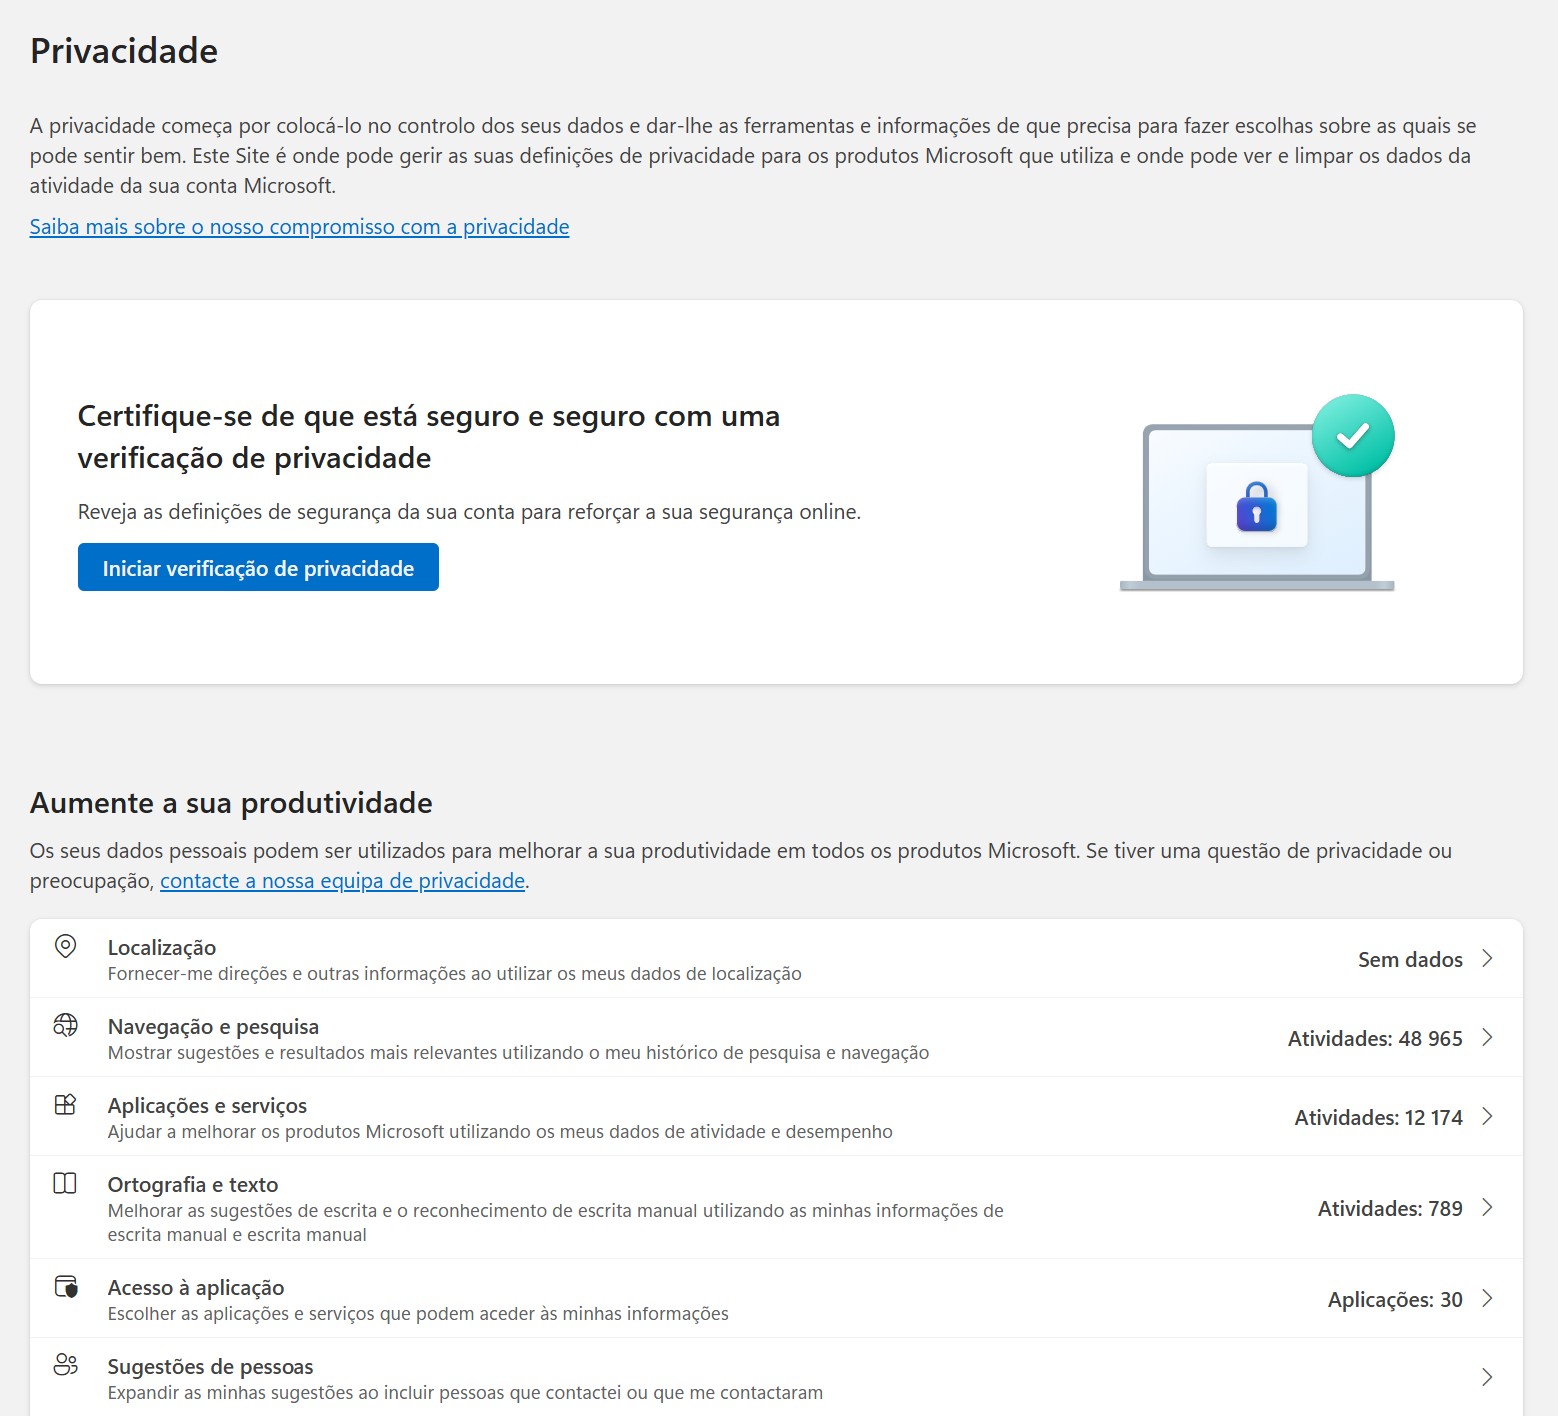This screenshot has height=1416, width=1558.
Task: Click the Aplicações e serviços grid icon
Action: point(65,1104)
